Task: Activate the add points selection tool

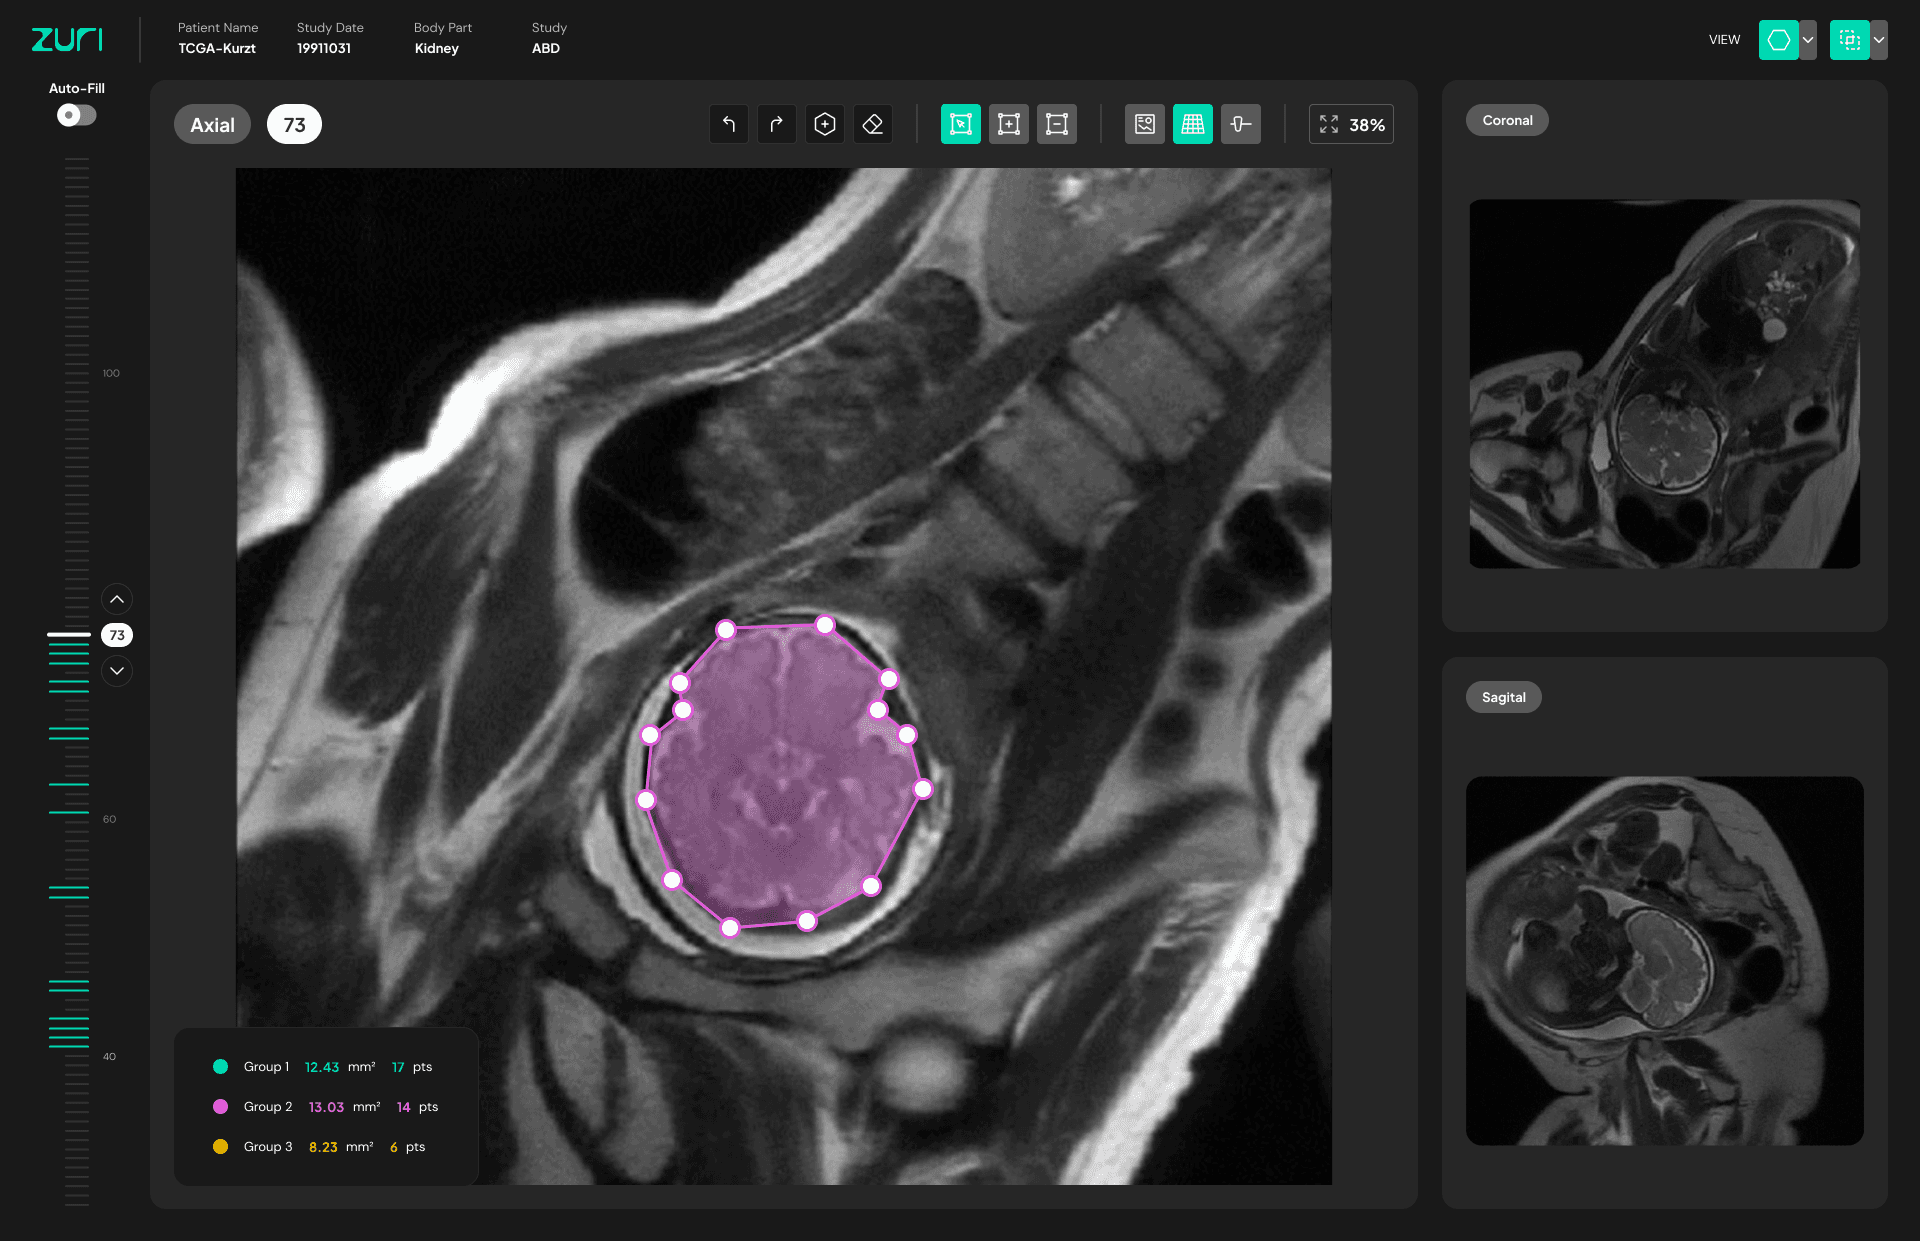Action: (1009, 124)
